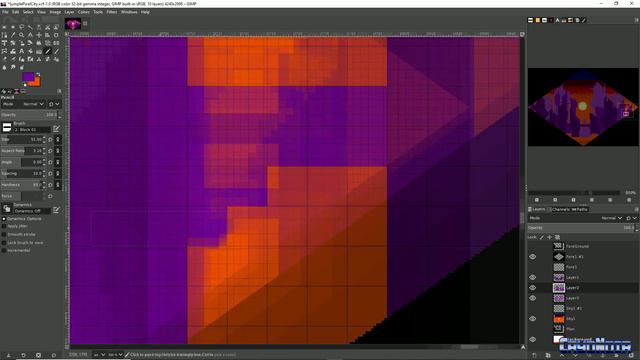
Task: Select the Crop tool
Action: [x=56, y=35]
